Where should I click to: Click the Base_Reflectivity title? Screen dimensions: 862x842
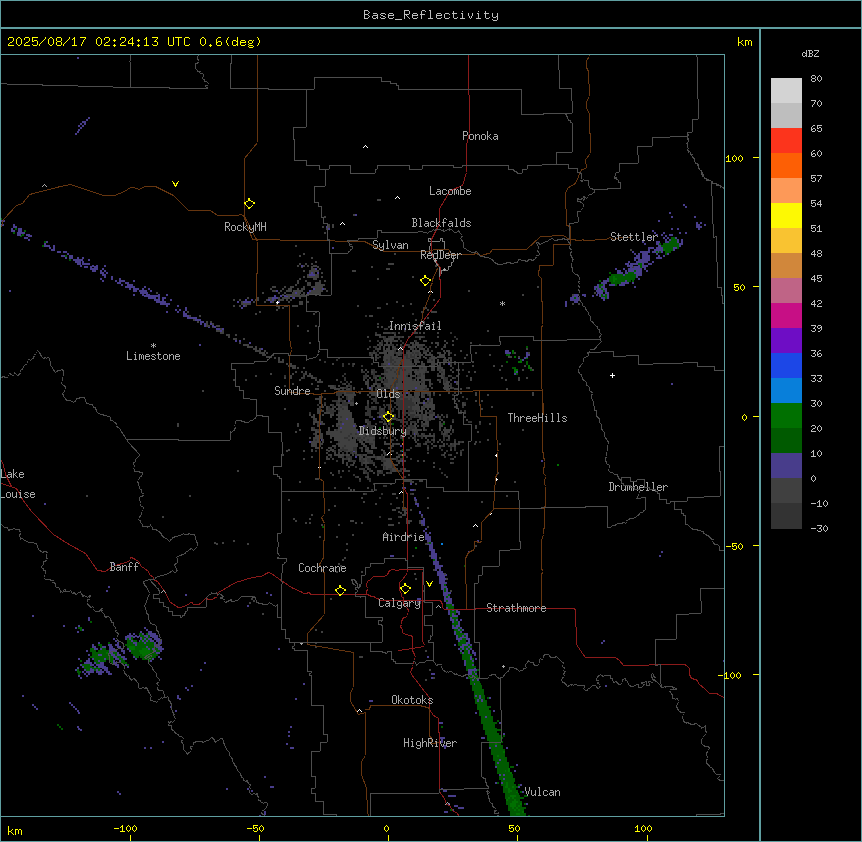pos(431,15)
